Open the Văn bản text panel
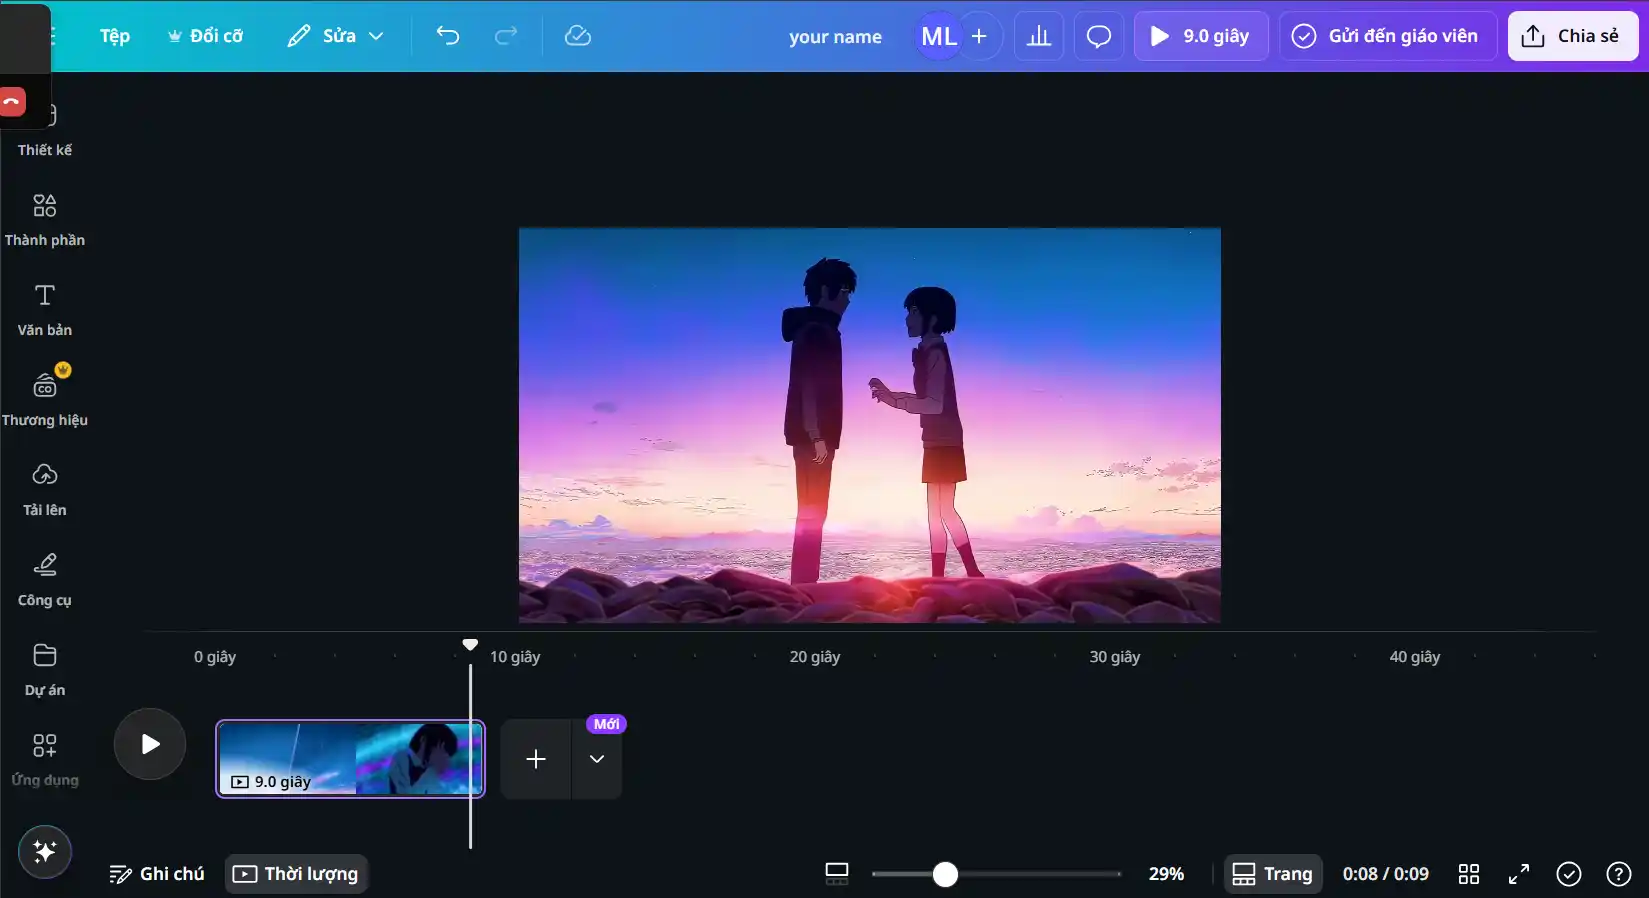1649x898 pixels. click(x=44, y=310)
